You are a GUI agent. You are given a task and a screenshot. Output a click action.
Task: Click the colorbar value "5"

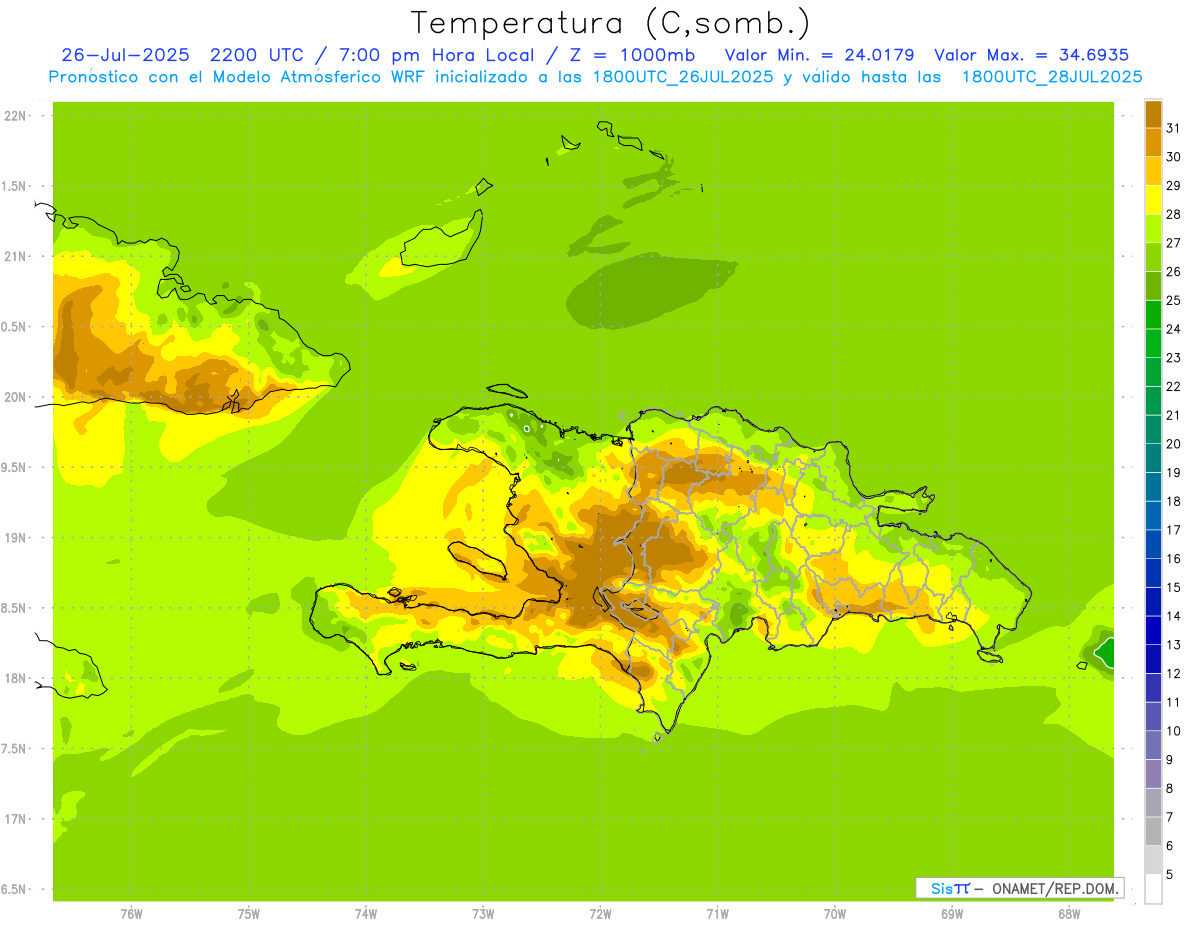(x=1170, y=874)
